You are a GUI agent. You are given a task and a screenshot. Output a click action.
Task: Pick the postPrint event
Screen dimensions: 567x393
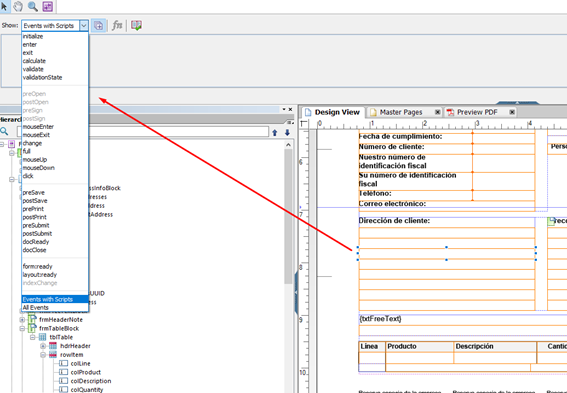(35, 217)
